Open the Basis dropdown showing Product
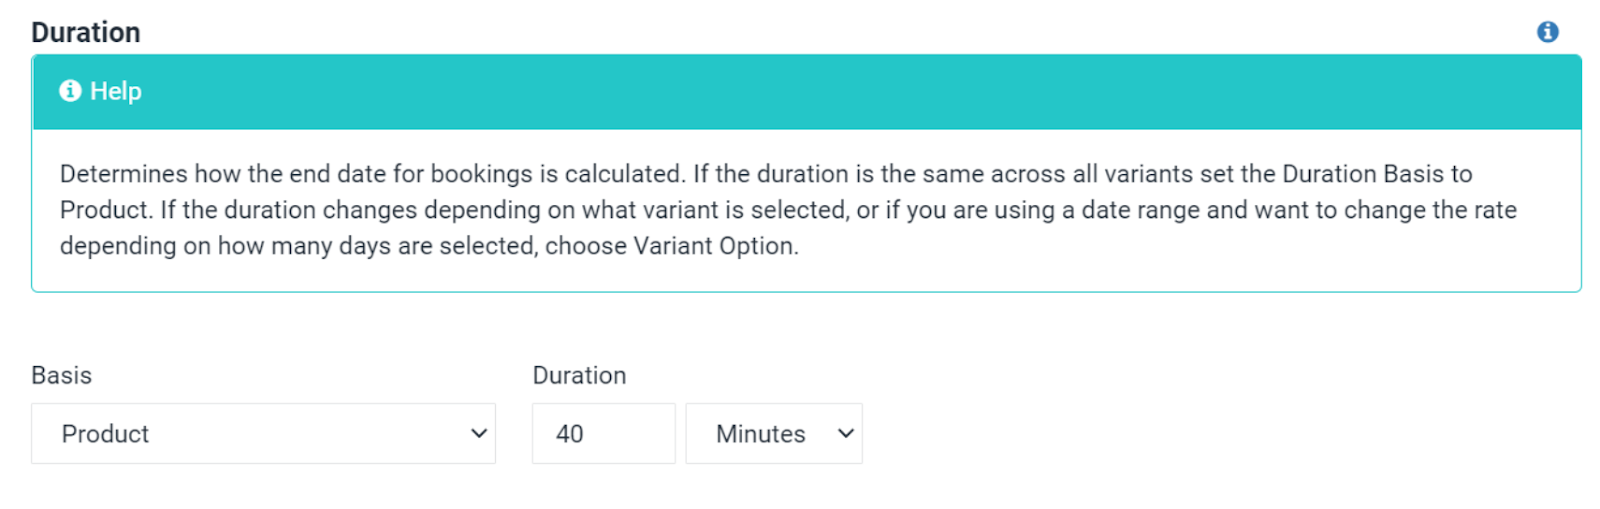This screenshot has width=1600, height=509. click(x=263, y=434)
